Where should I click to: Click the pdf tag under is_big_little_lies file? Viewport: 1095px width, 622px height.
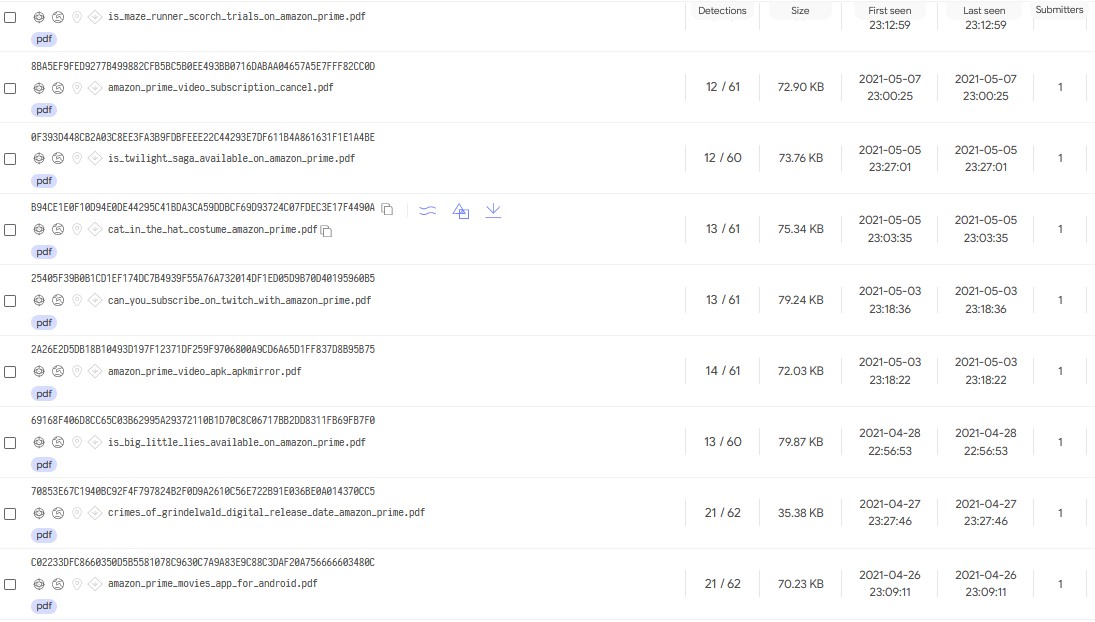coord(44,464)
